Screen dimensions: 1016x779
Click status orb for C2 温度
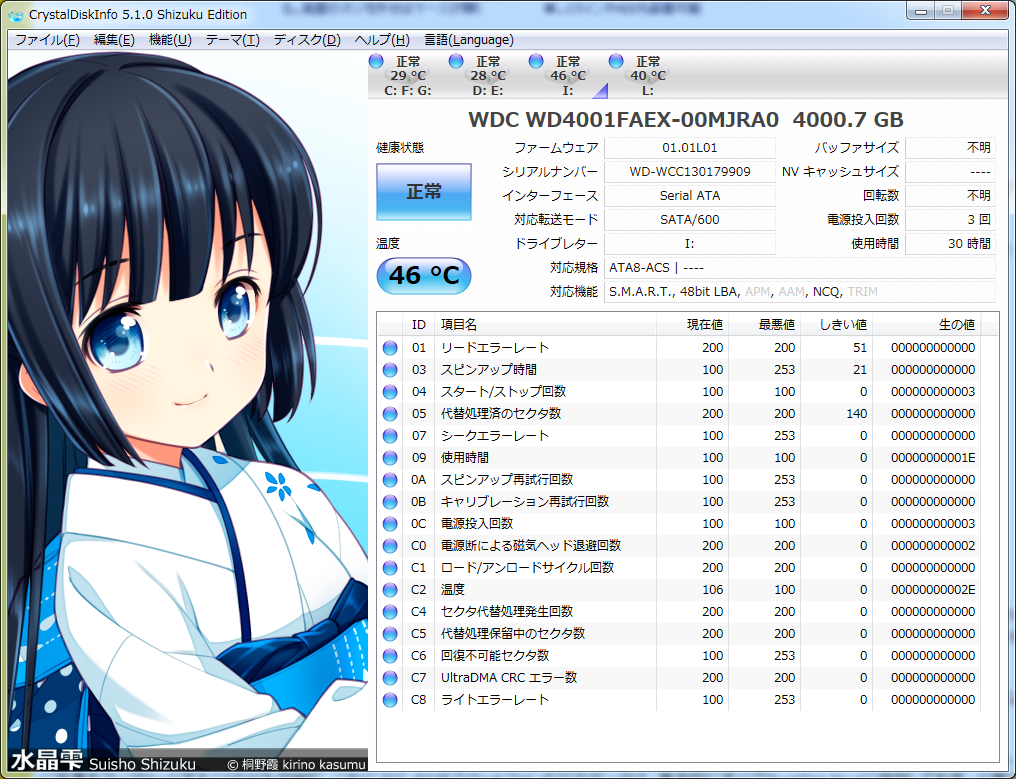[390, 590]
